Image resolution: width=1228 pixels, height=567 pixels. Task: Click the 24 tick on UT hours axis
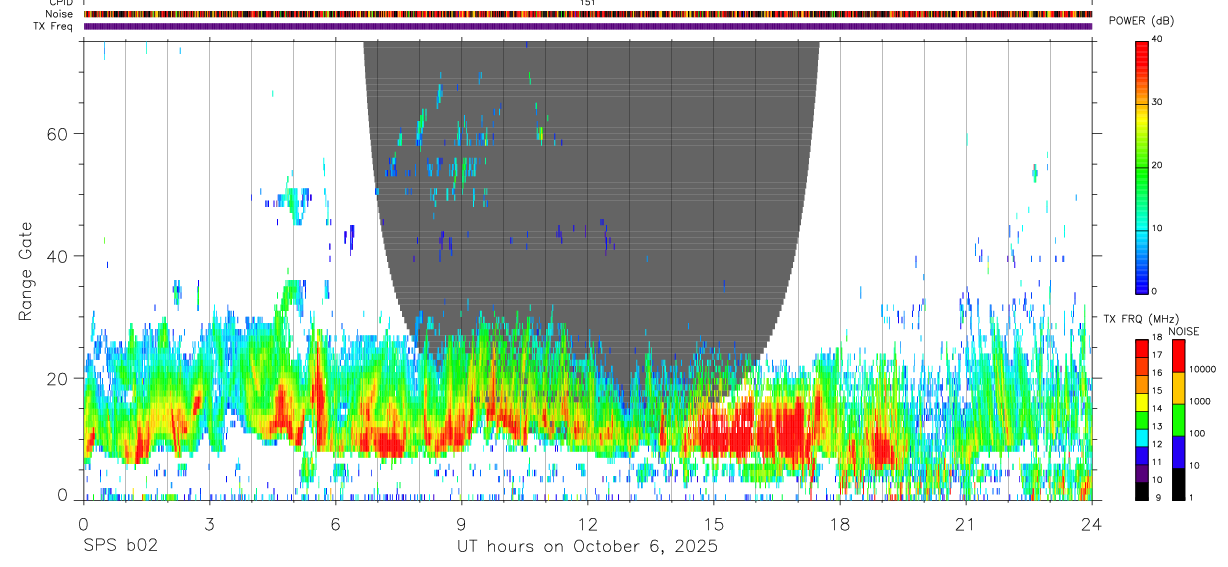coord(1091,524)
